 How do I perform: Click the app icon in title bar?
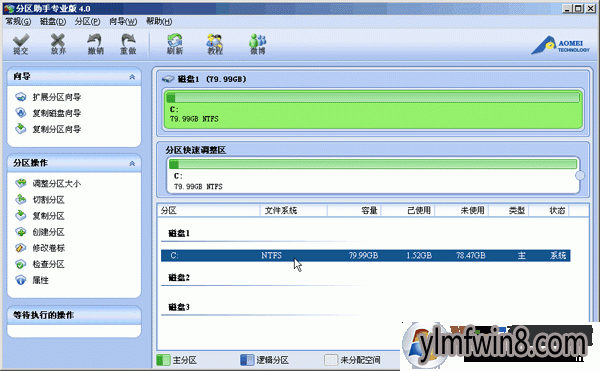point(9,8)
